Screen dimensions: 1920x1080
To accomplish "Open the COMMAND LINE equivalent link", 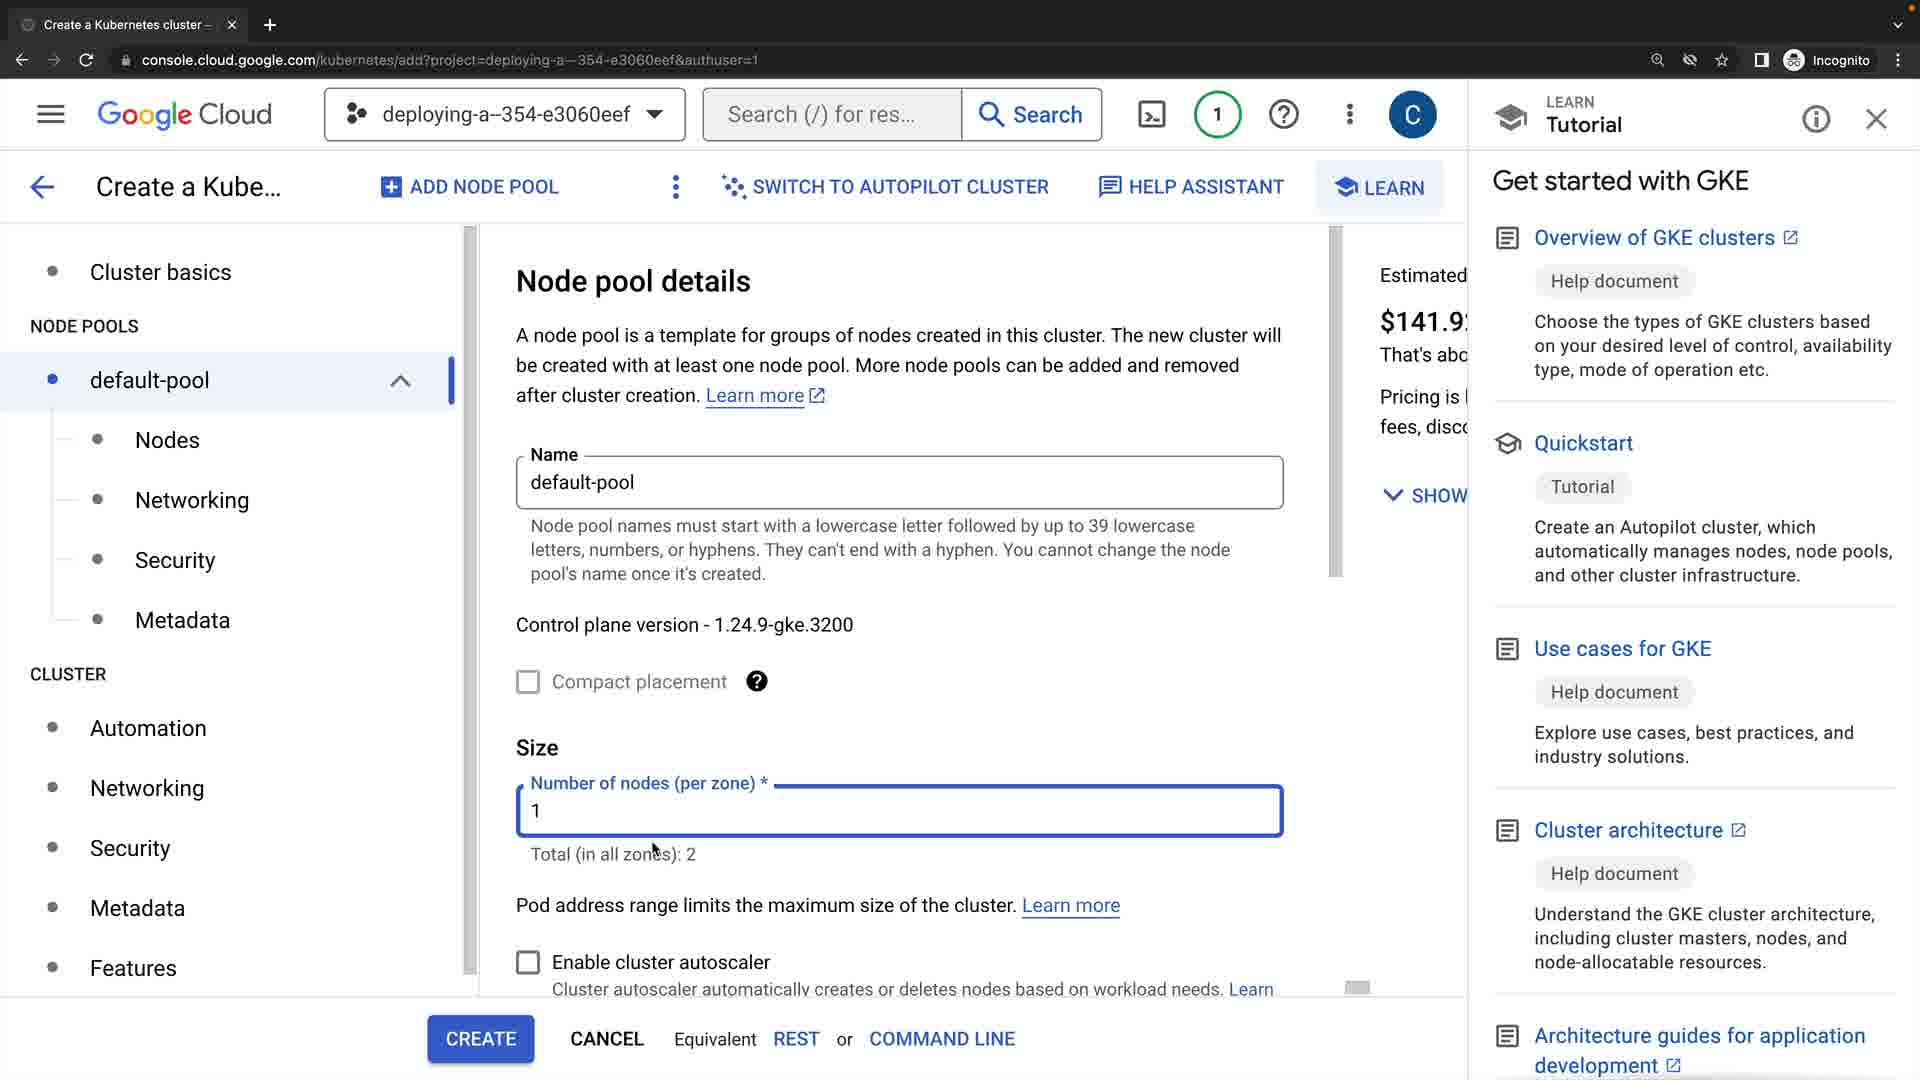I will point(941,1039).
